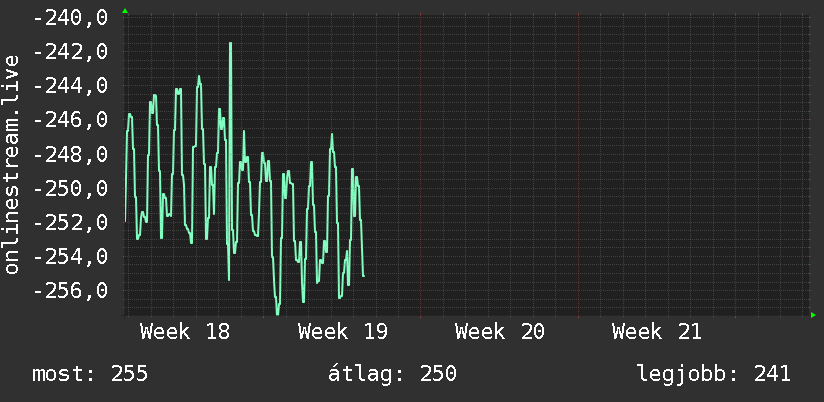Image resolution: width=824 pixels, height=402 pixels.
Task: Click the green arrow atop the Y axis
Action: point(125,11)
